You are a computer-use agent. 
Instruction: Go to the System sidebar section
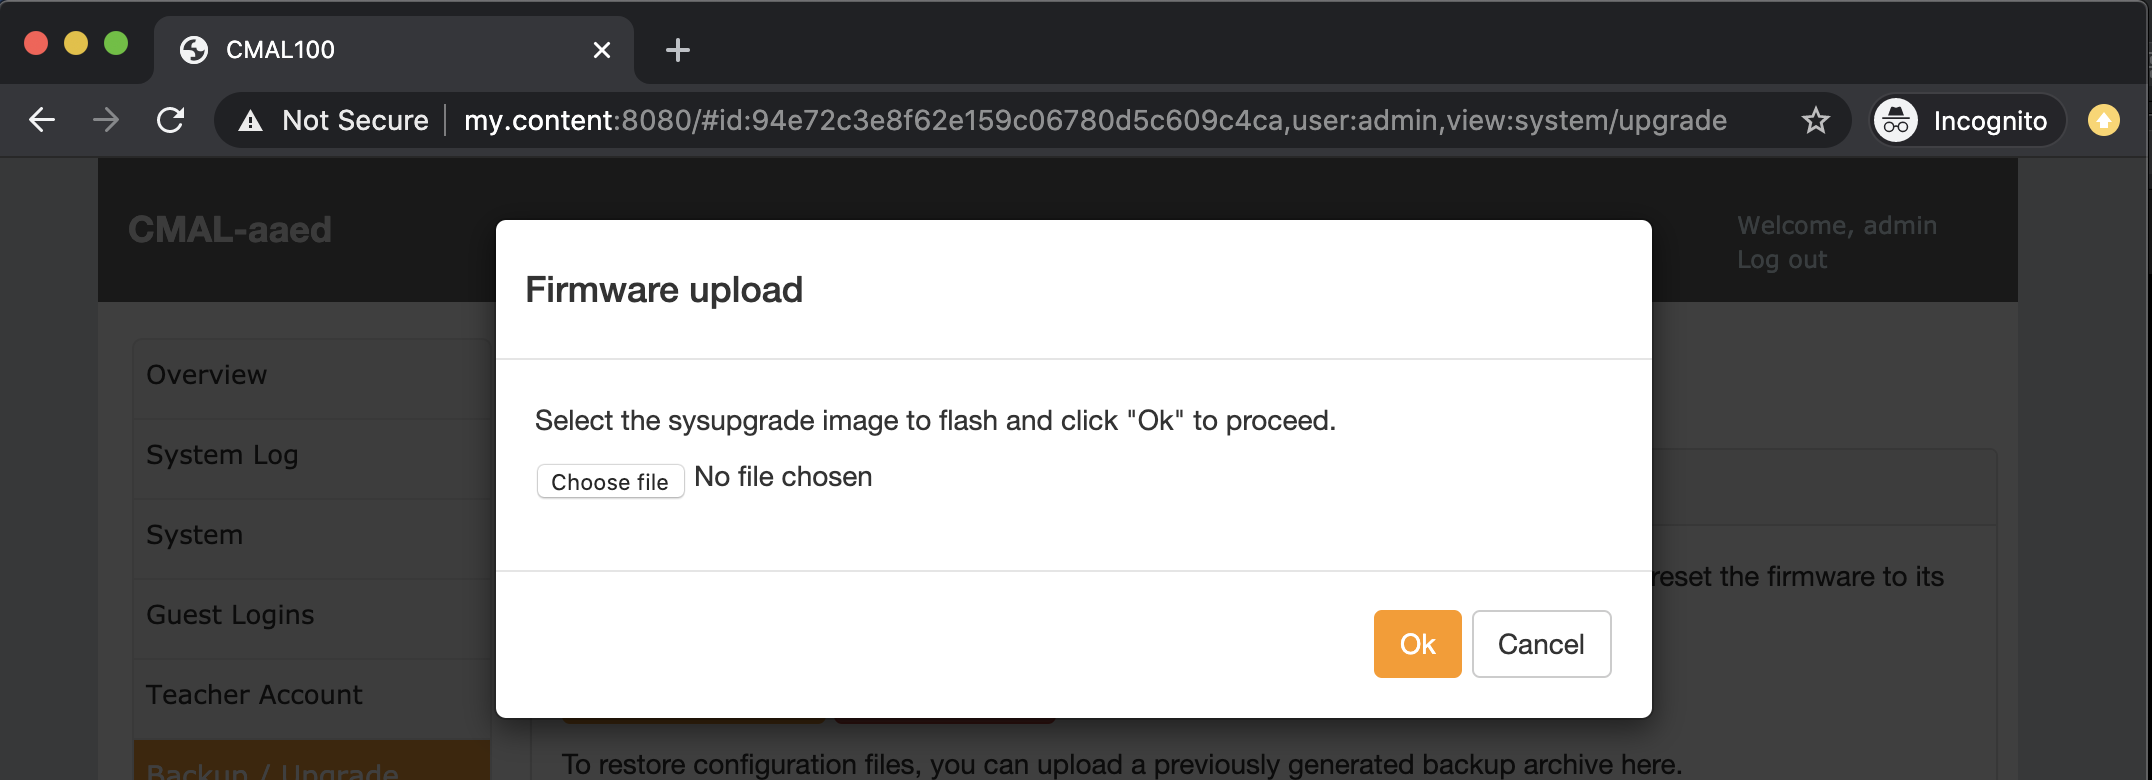point(195,535)
